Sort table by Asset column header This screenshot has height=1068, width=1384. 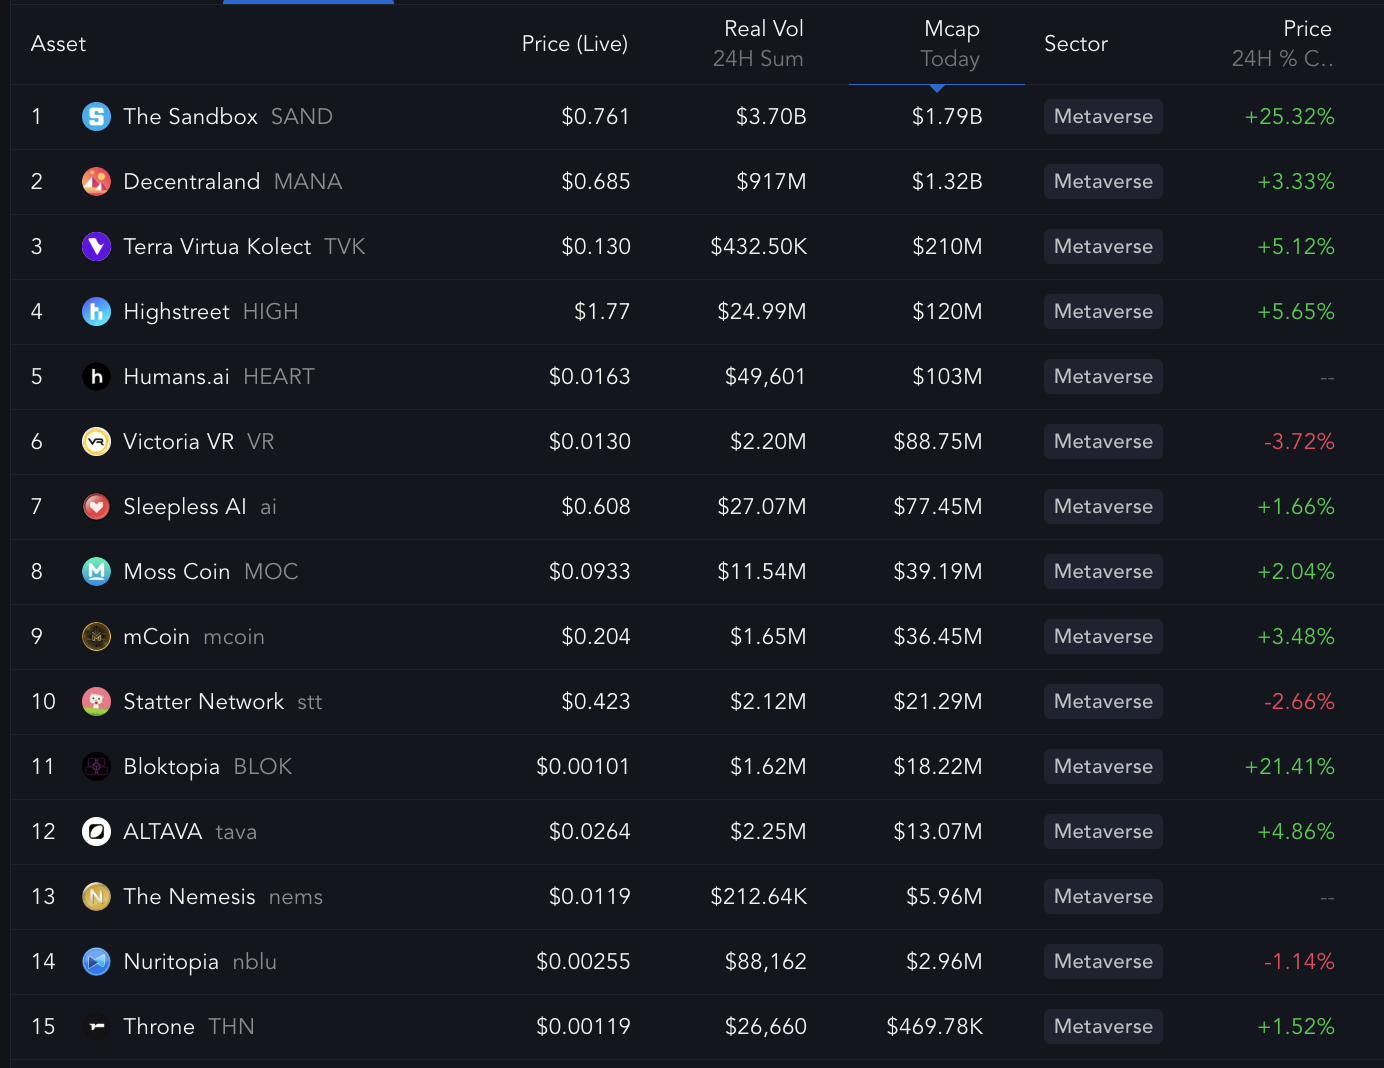point(58,44)
